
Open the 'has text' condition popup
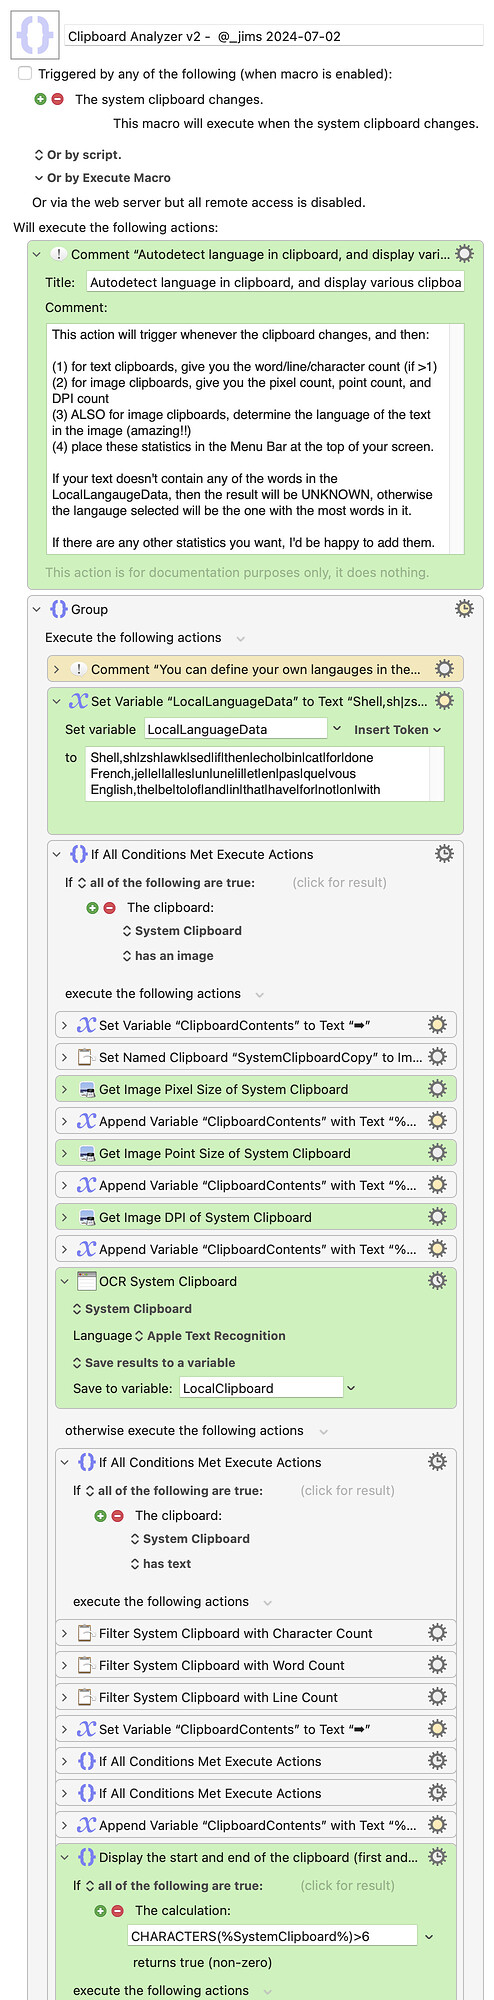(x=161, y=1564)
